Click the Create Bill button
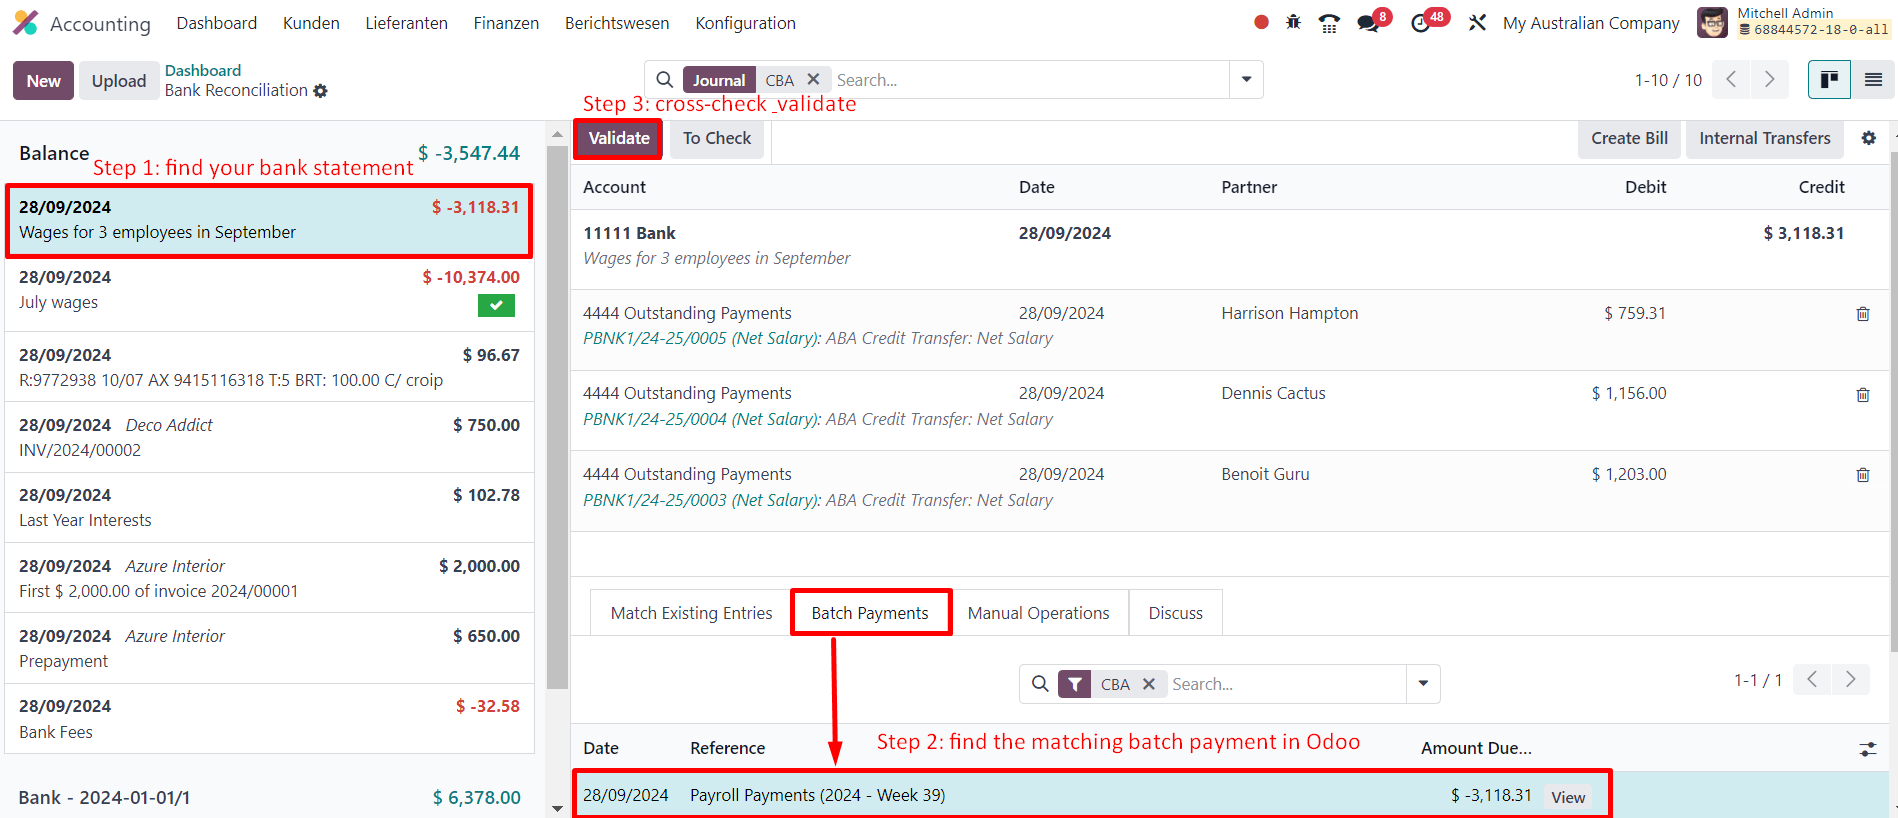This screenshot has width=1898, height=818. 1629,139
